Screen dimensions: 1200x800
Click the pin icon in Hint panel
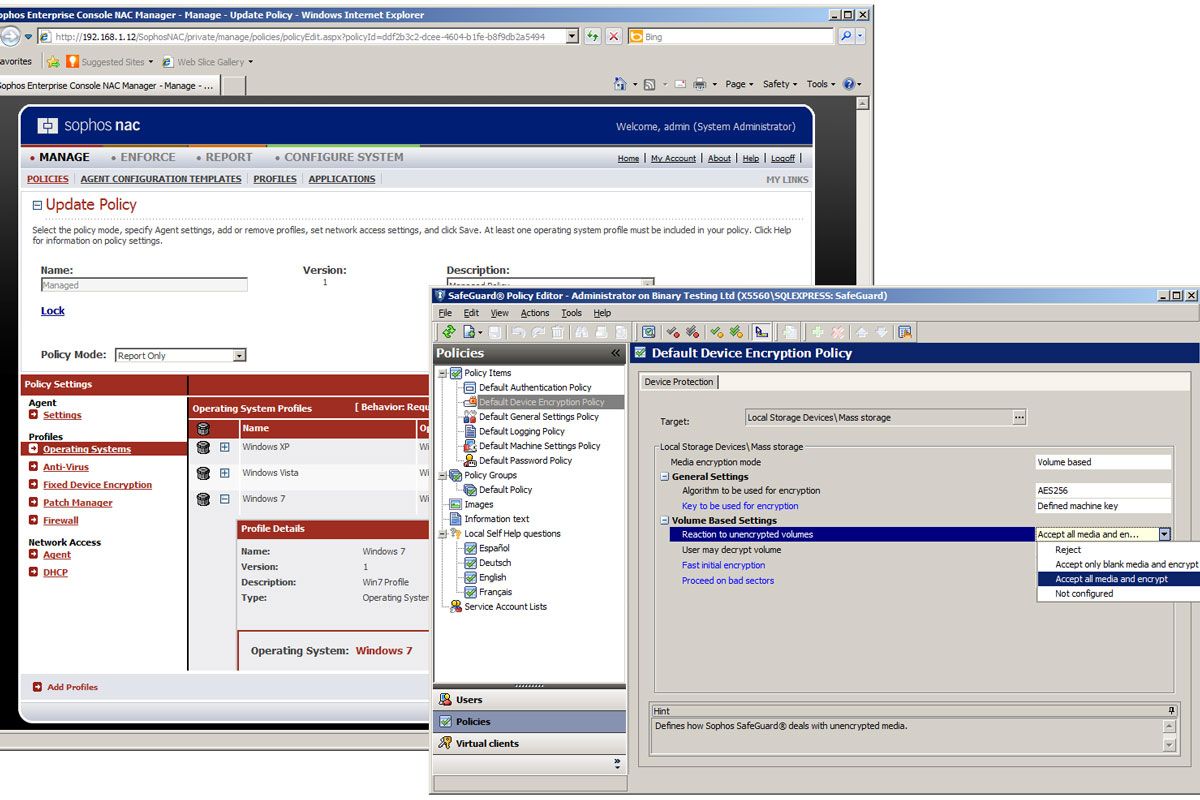(1171, 710)
